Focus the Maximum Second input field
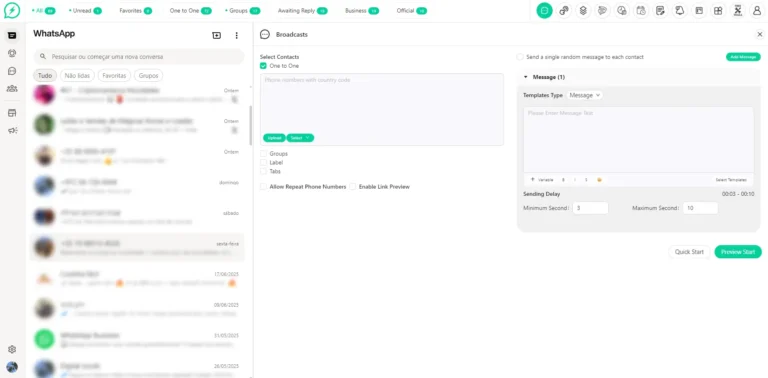Screen dimensions: 768x378 tap(700, 208)
